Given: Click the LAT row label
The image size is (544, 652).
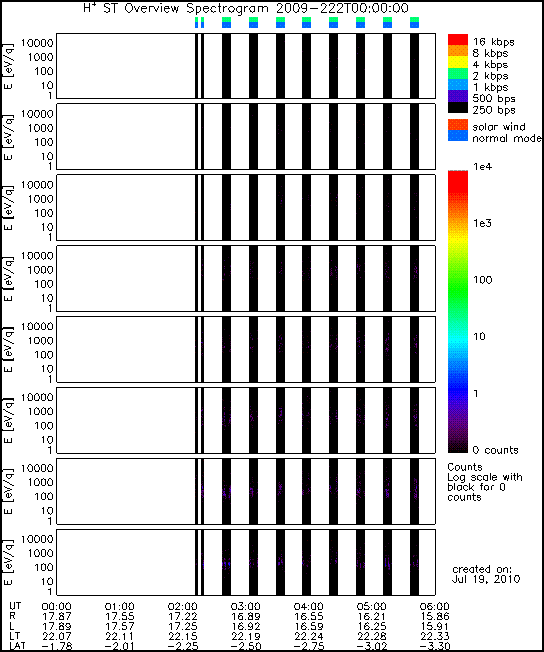Looking at the screenshot, I should click(x=17, y=646).
